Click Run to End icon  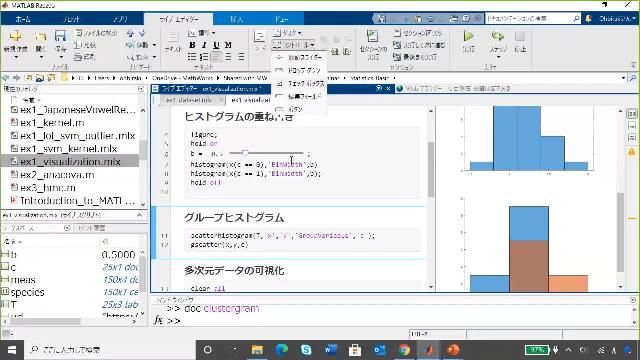398,57
